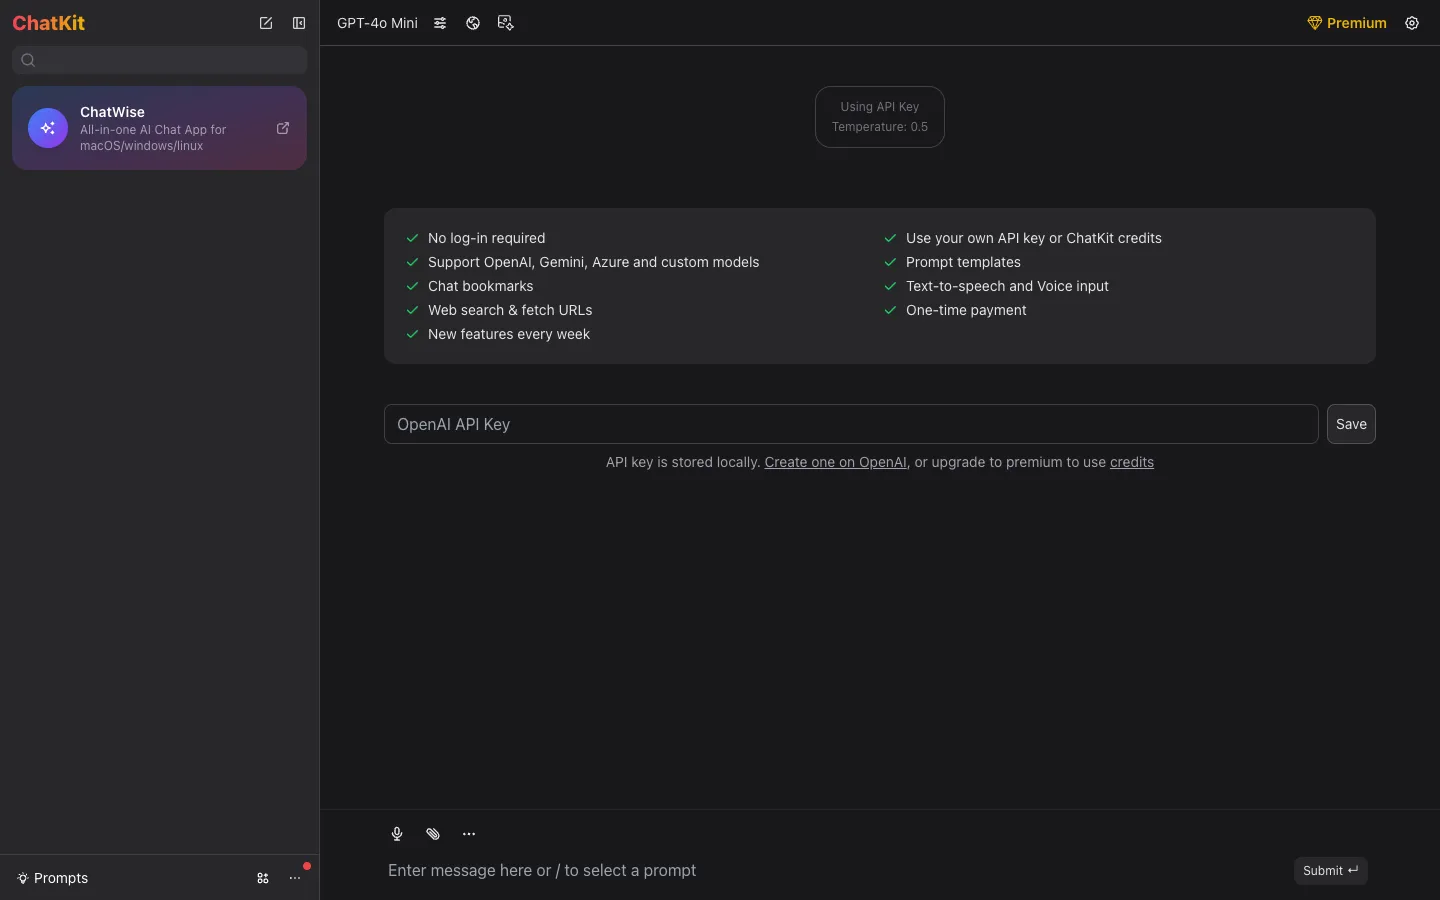Collapse the sidebar panel icon
1440x900 pixels.
coord(299,23)
